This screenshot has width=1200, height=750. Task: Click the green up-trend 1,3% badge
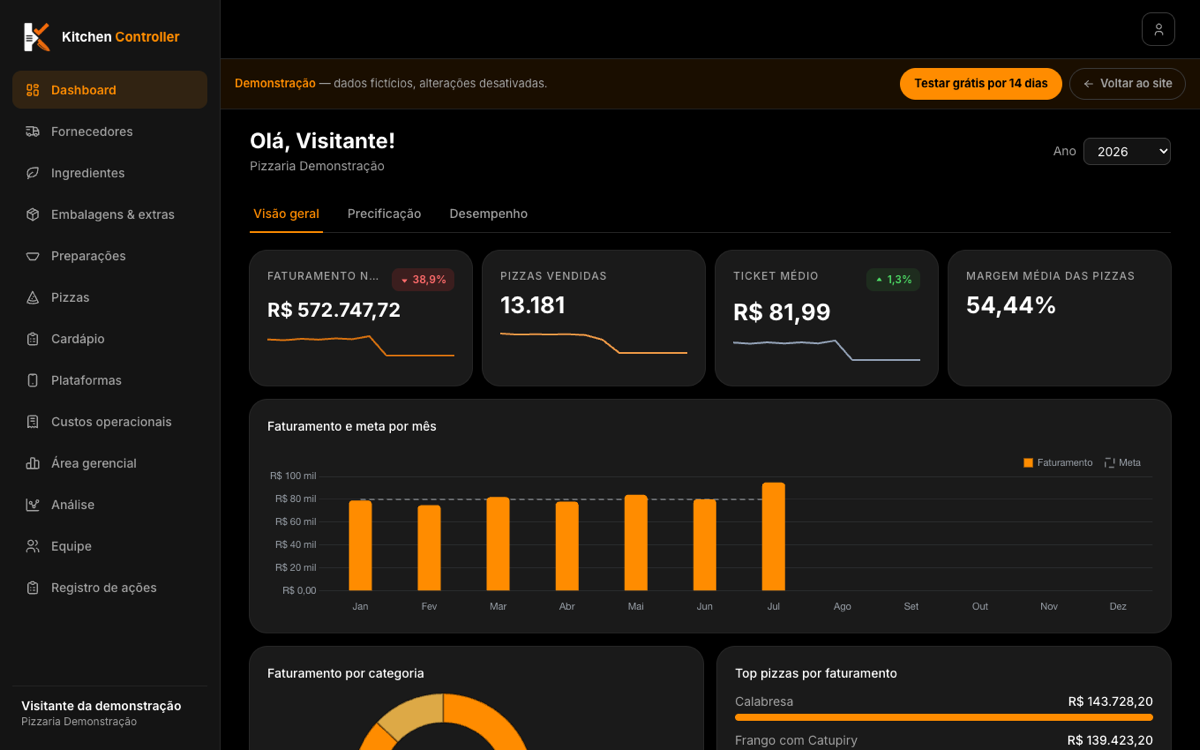[893, 280]
